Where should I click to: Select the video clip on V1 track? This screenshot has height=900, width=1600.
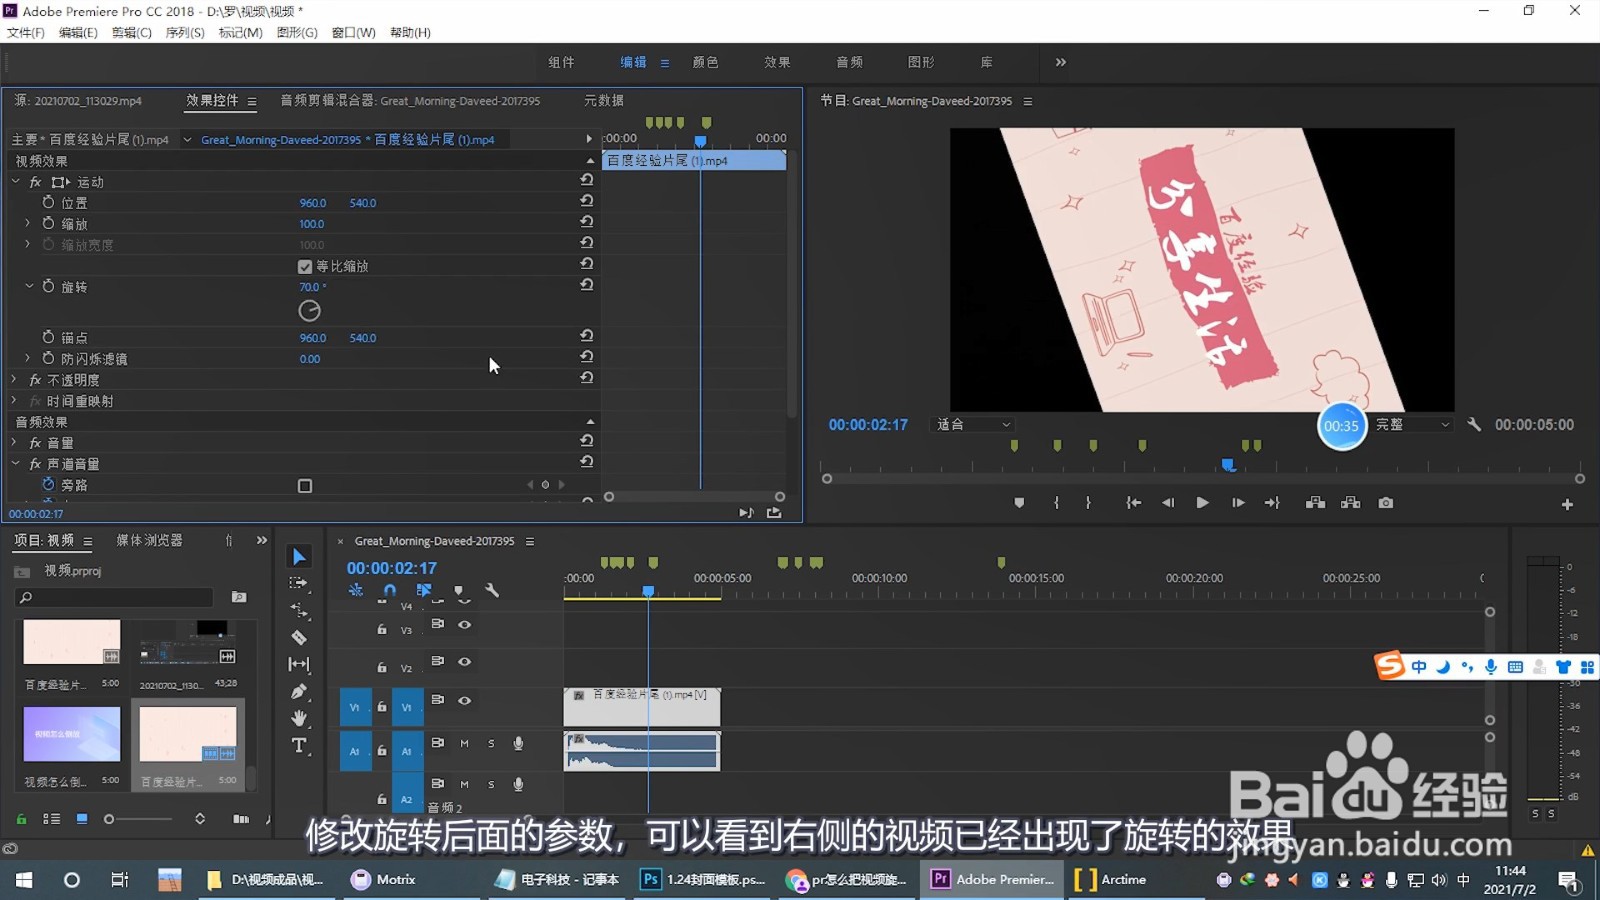tap(641, 707)
